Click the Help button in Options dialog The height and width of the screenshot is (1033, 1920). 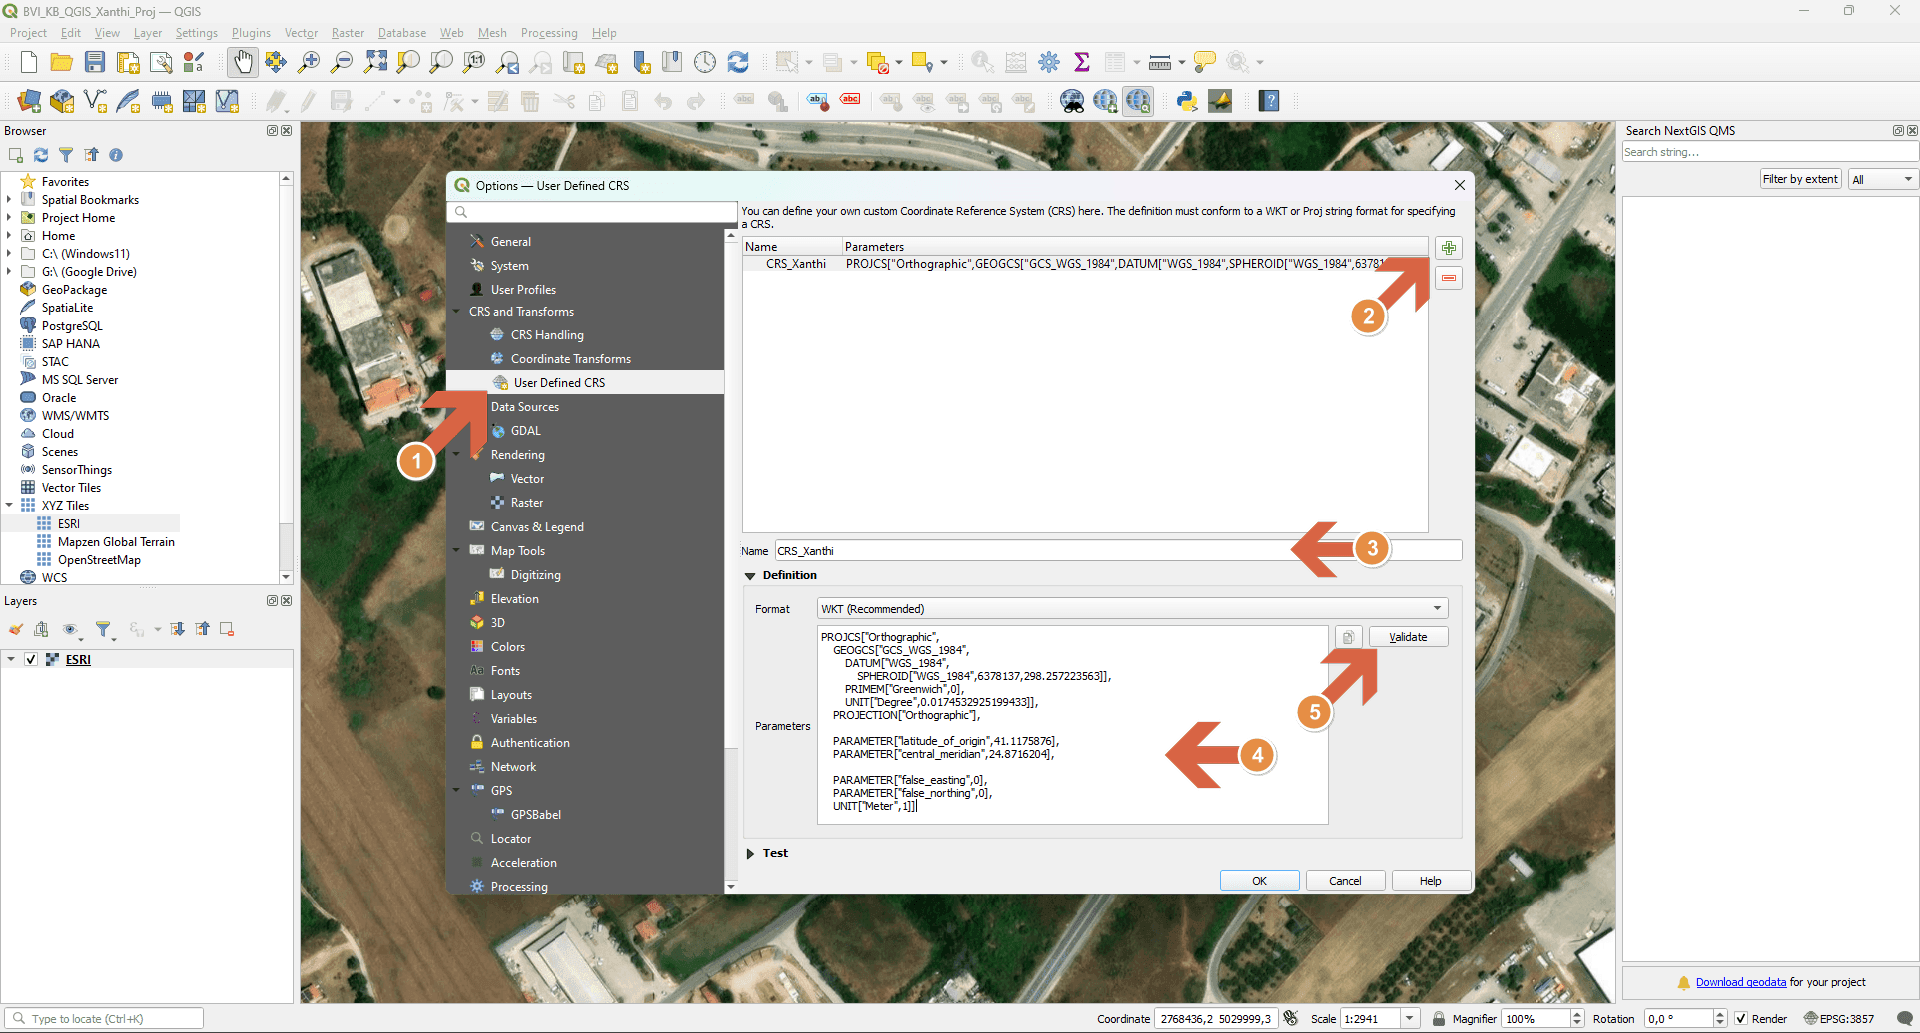tap(1431, 881)
